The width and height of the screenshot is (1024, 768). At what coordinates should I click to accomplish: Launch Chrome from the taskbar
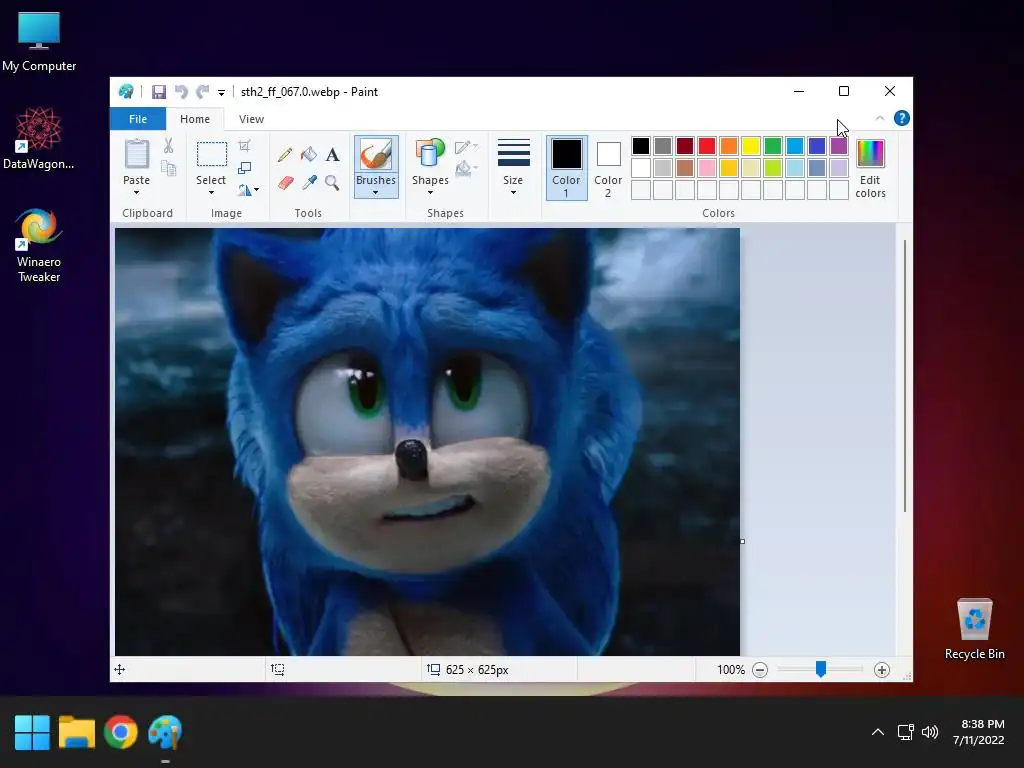coord(121,732)
